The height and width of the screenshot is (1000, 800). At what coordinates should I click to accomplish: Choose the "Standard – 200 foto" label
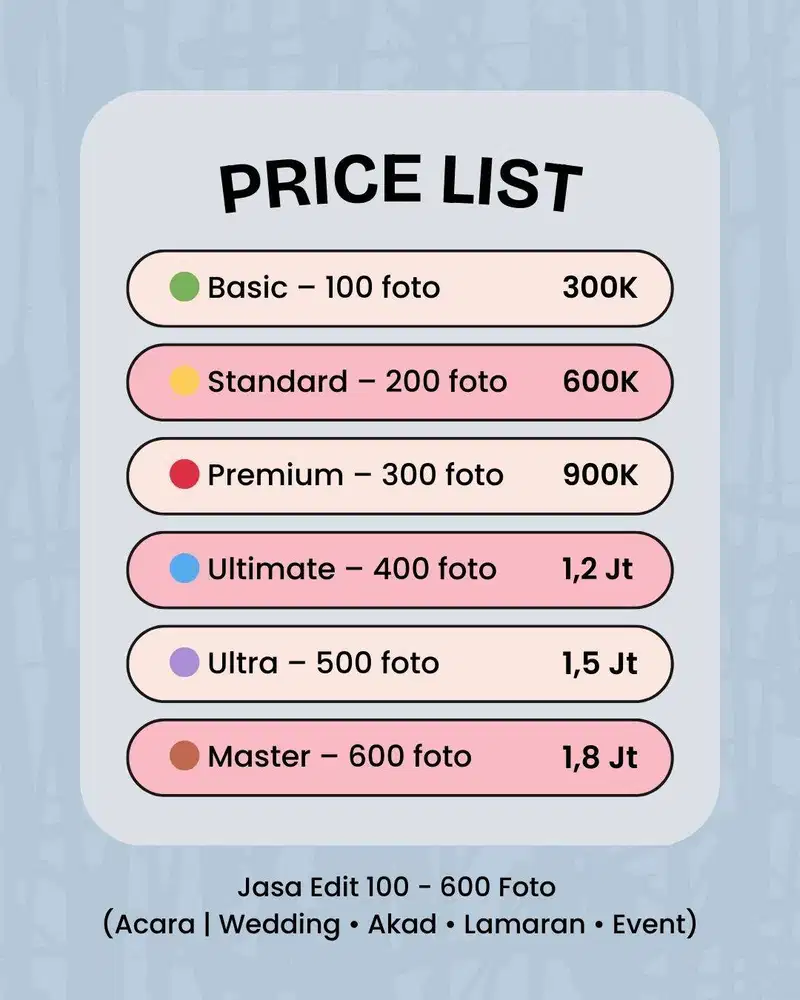(x=357, y=381)
